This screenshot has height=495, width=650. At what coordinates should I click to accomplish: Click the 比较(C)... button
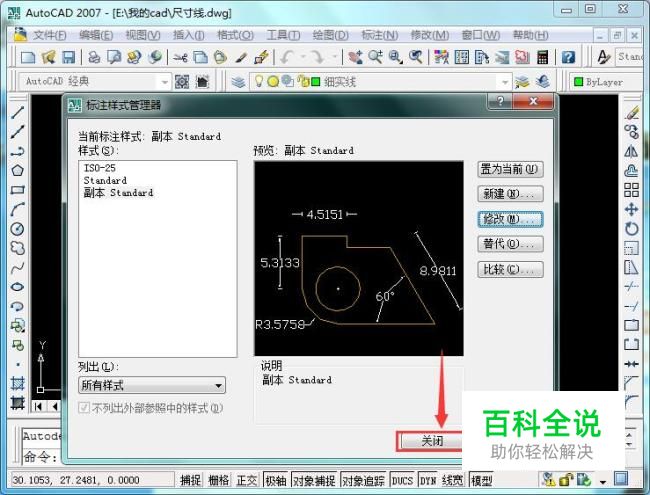[x=510, y=269]
